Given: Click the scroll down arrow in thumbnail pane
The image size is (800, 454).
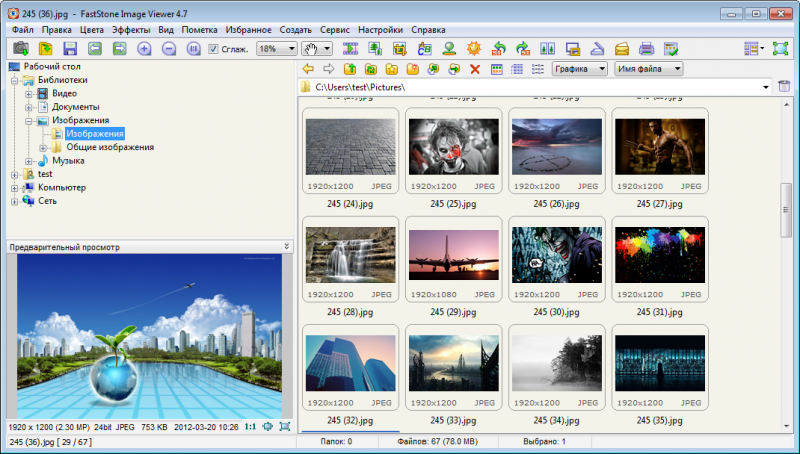Looking at the screenshot, I should coord(786,426).
